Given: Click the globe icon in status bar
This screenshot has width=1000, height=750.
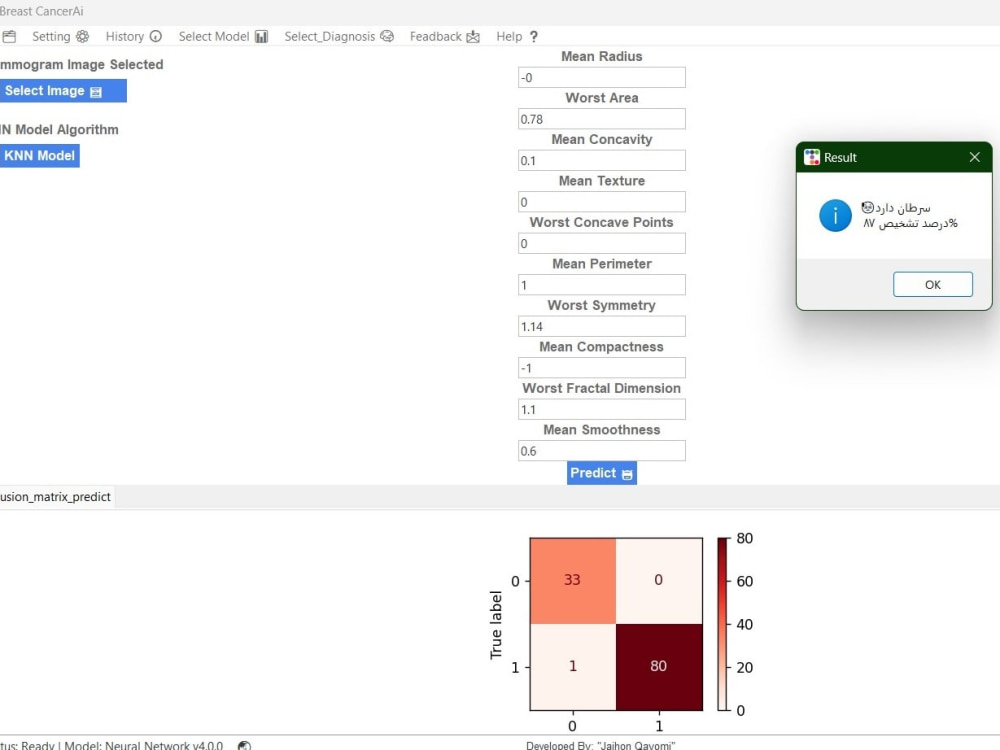Looking at the screenshot, I should pyautogui.click(x=244, y=746).
